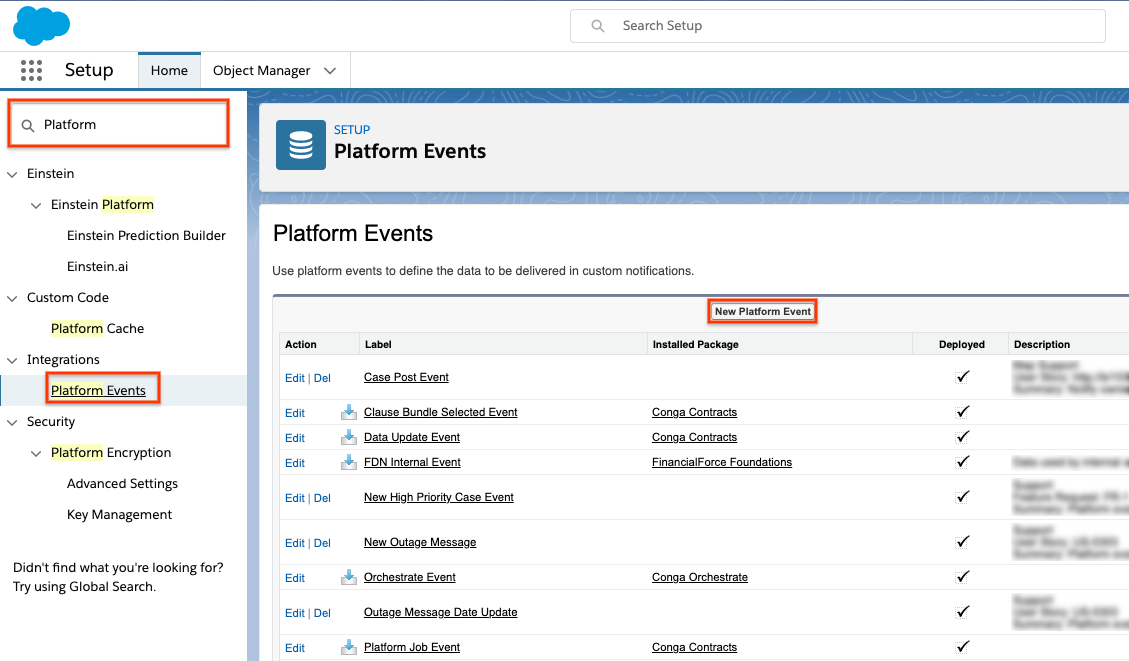The image size is (1129, 661).
Task: Click the installed package icon beside Clause Bundle Selected Event
Action: point(348,412)
